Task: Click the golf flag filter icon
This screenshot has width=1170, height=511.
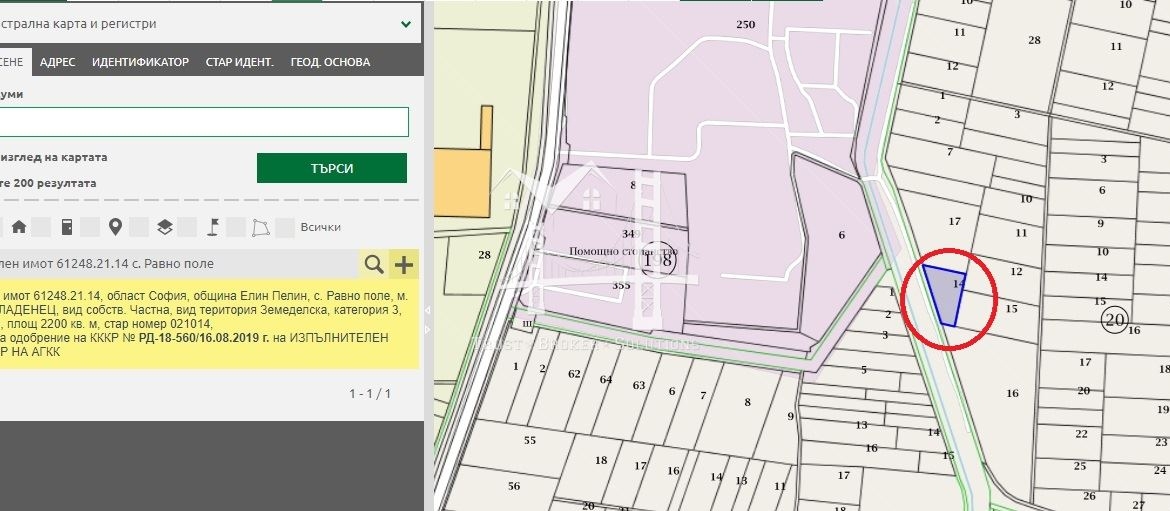Action: tap(212, 227)
